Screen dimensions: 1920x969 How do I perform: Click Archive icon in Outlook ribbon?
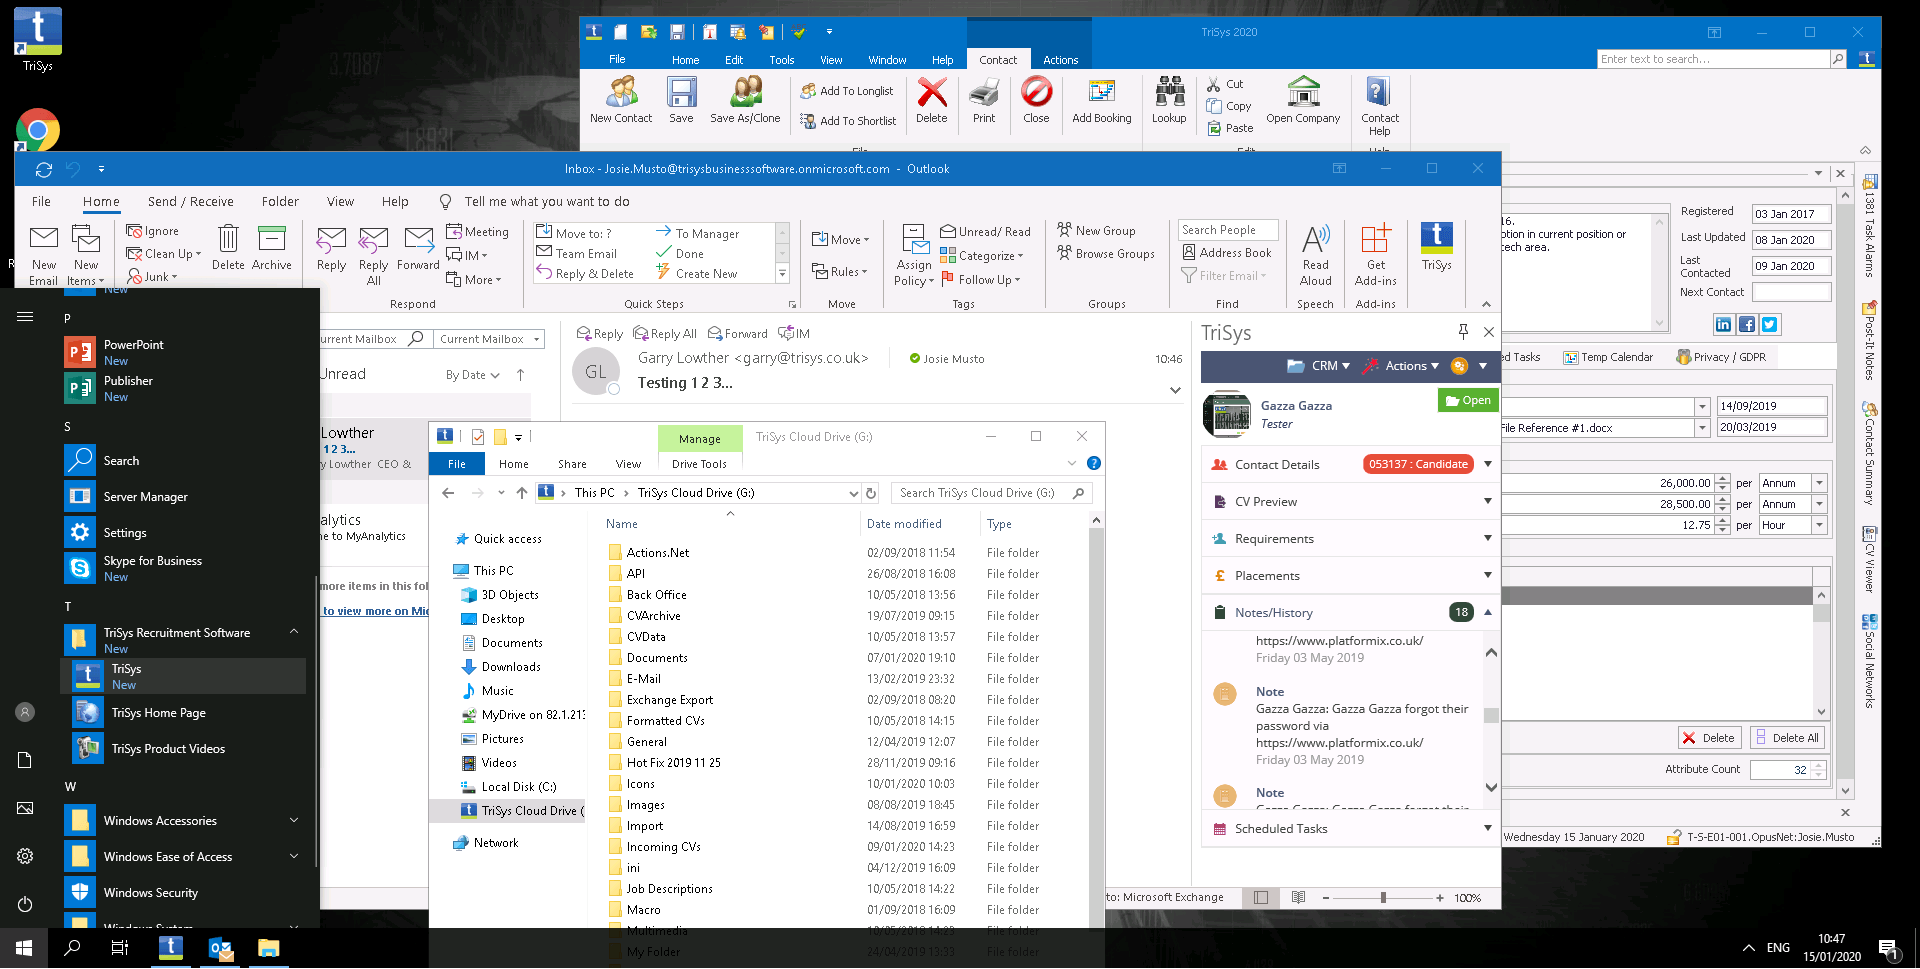272,248
